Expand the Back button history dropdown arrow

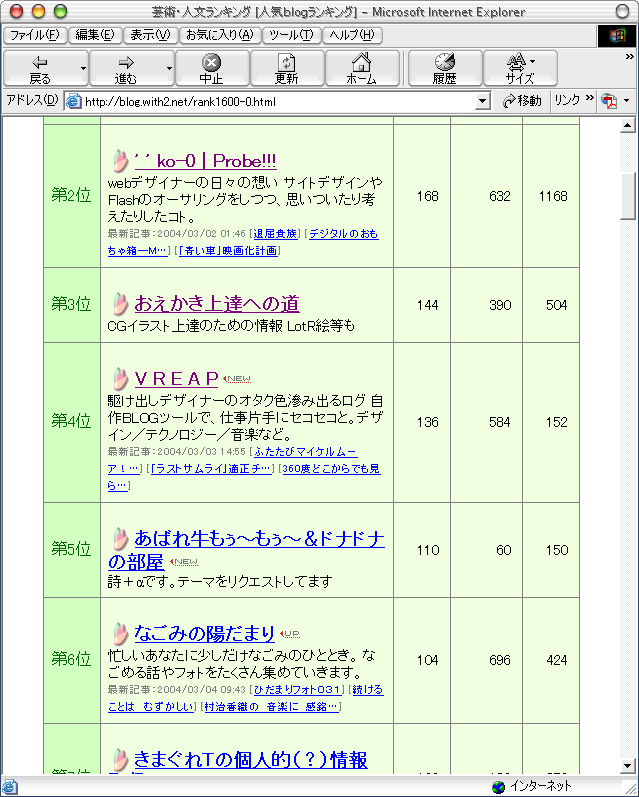coord(82,70)
